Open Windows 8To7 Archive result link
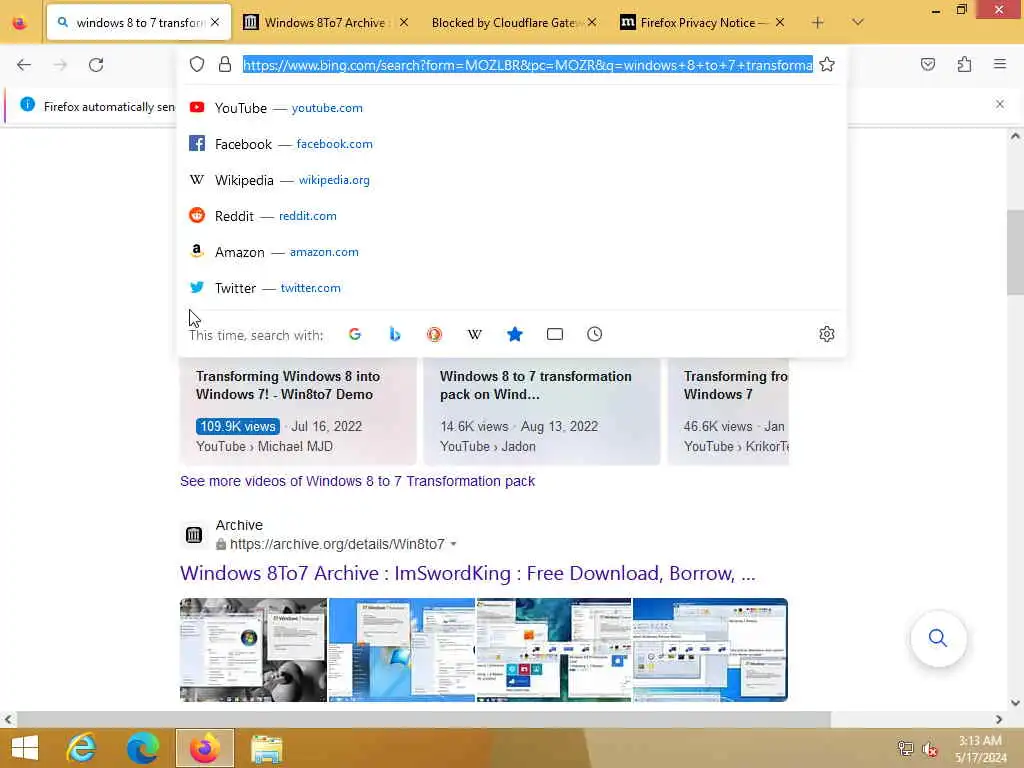 point(468,573)
